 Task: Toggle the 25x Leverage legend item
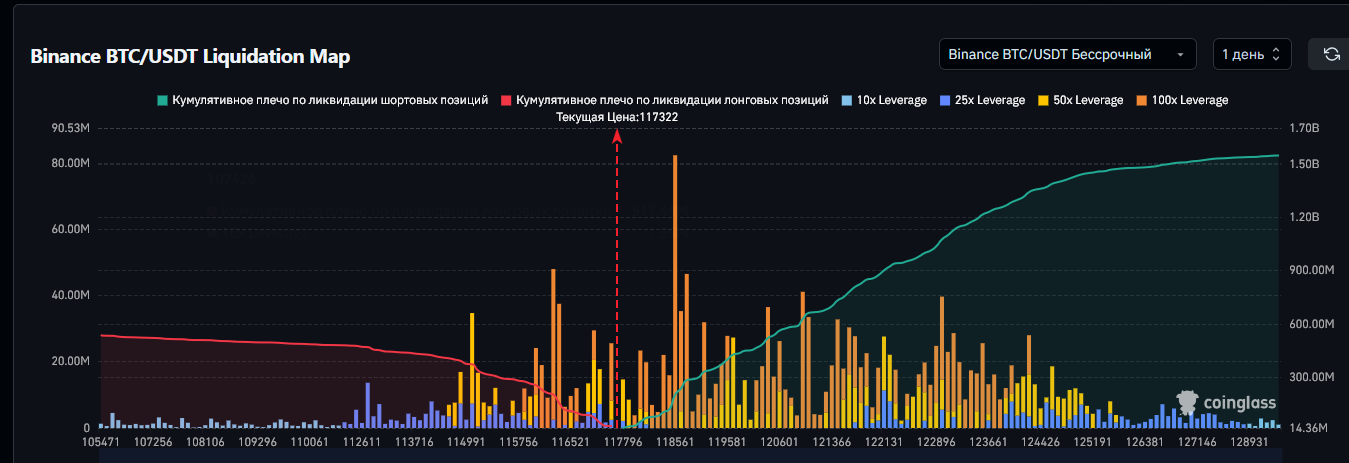coord(982,100)
